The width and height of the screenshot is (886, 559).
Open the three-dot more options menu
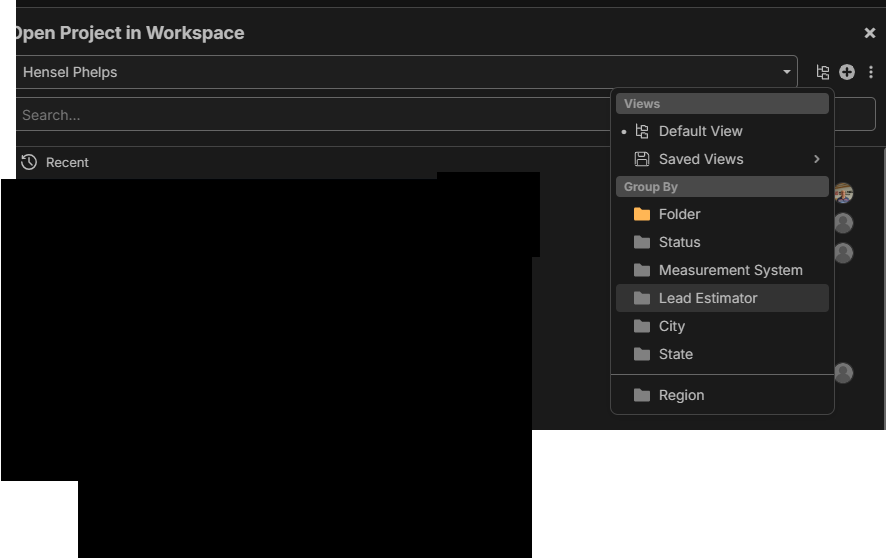(871, 72)
